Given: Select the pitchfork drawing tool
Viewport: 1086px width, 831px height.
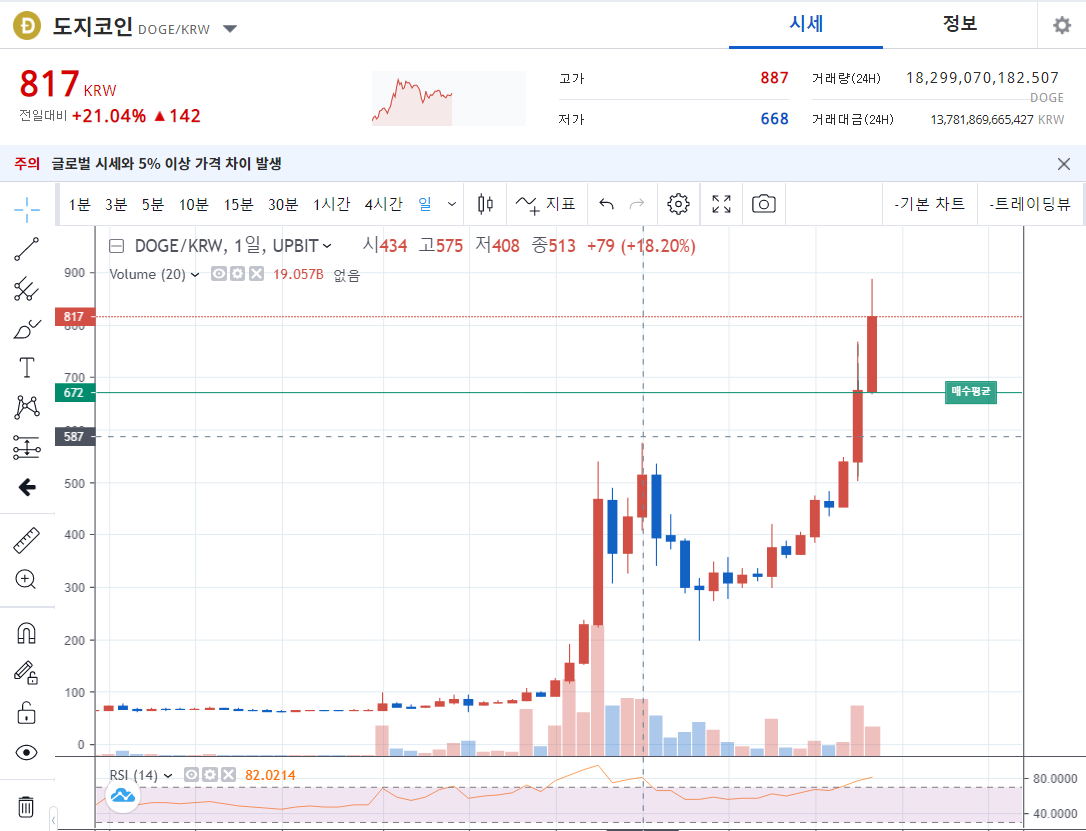Looking at the screenshot, I should coord(27,289).
